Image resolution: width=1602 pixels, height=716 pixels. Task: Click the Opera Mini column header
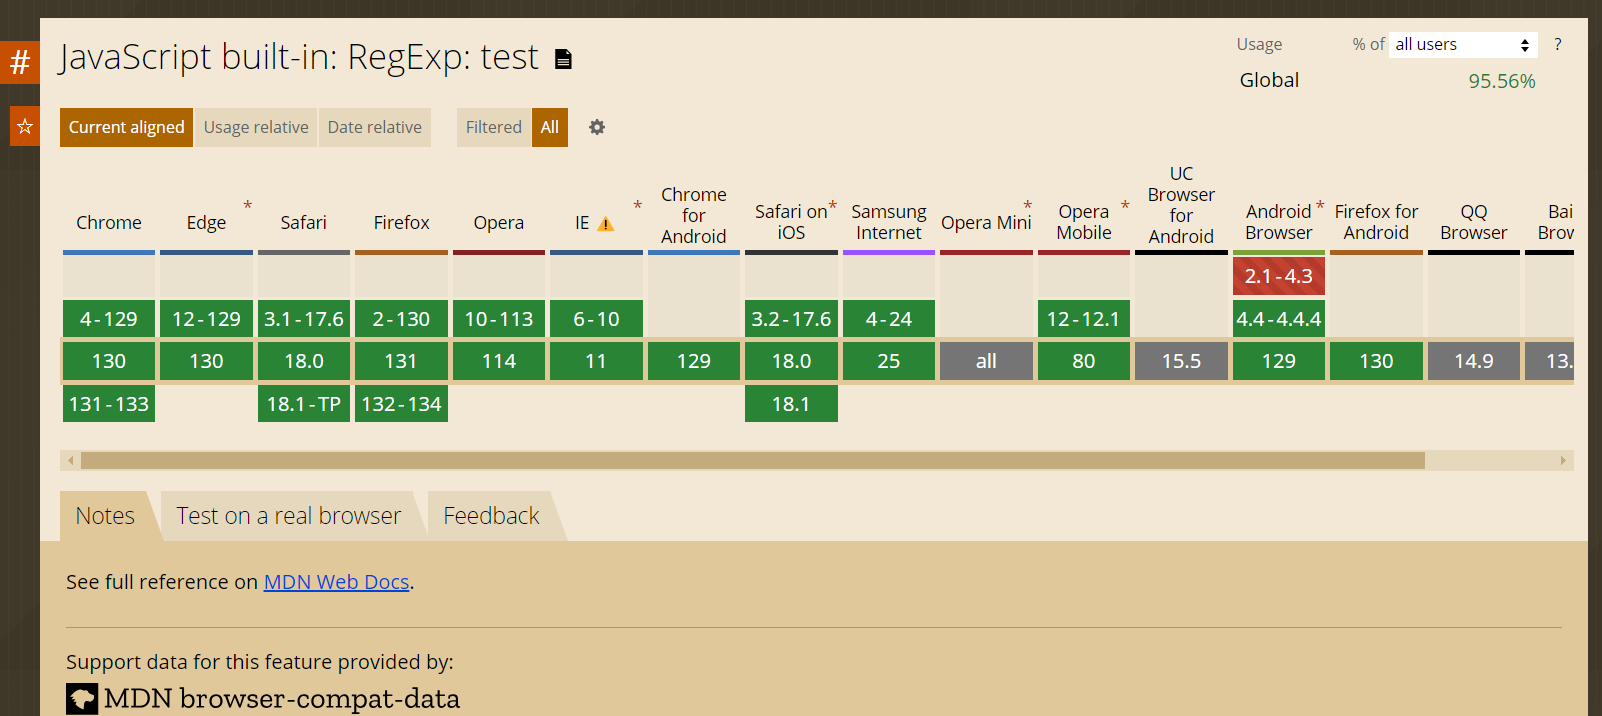(x=986, y=222)
